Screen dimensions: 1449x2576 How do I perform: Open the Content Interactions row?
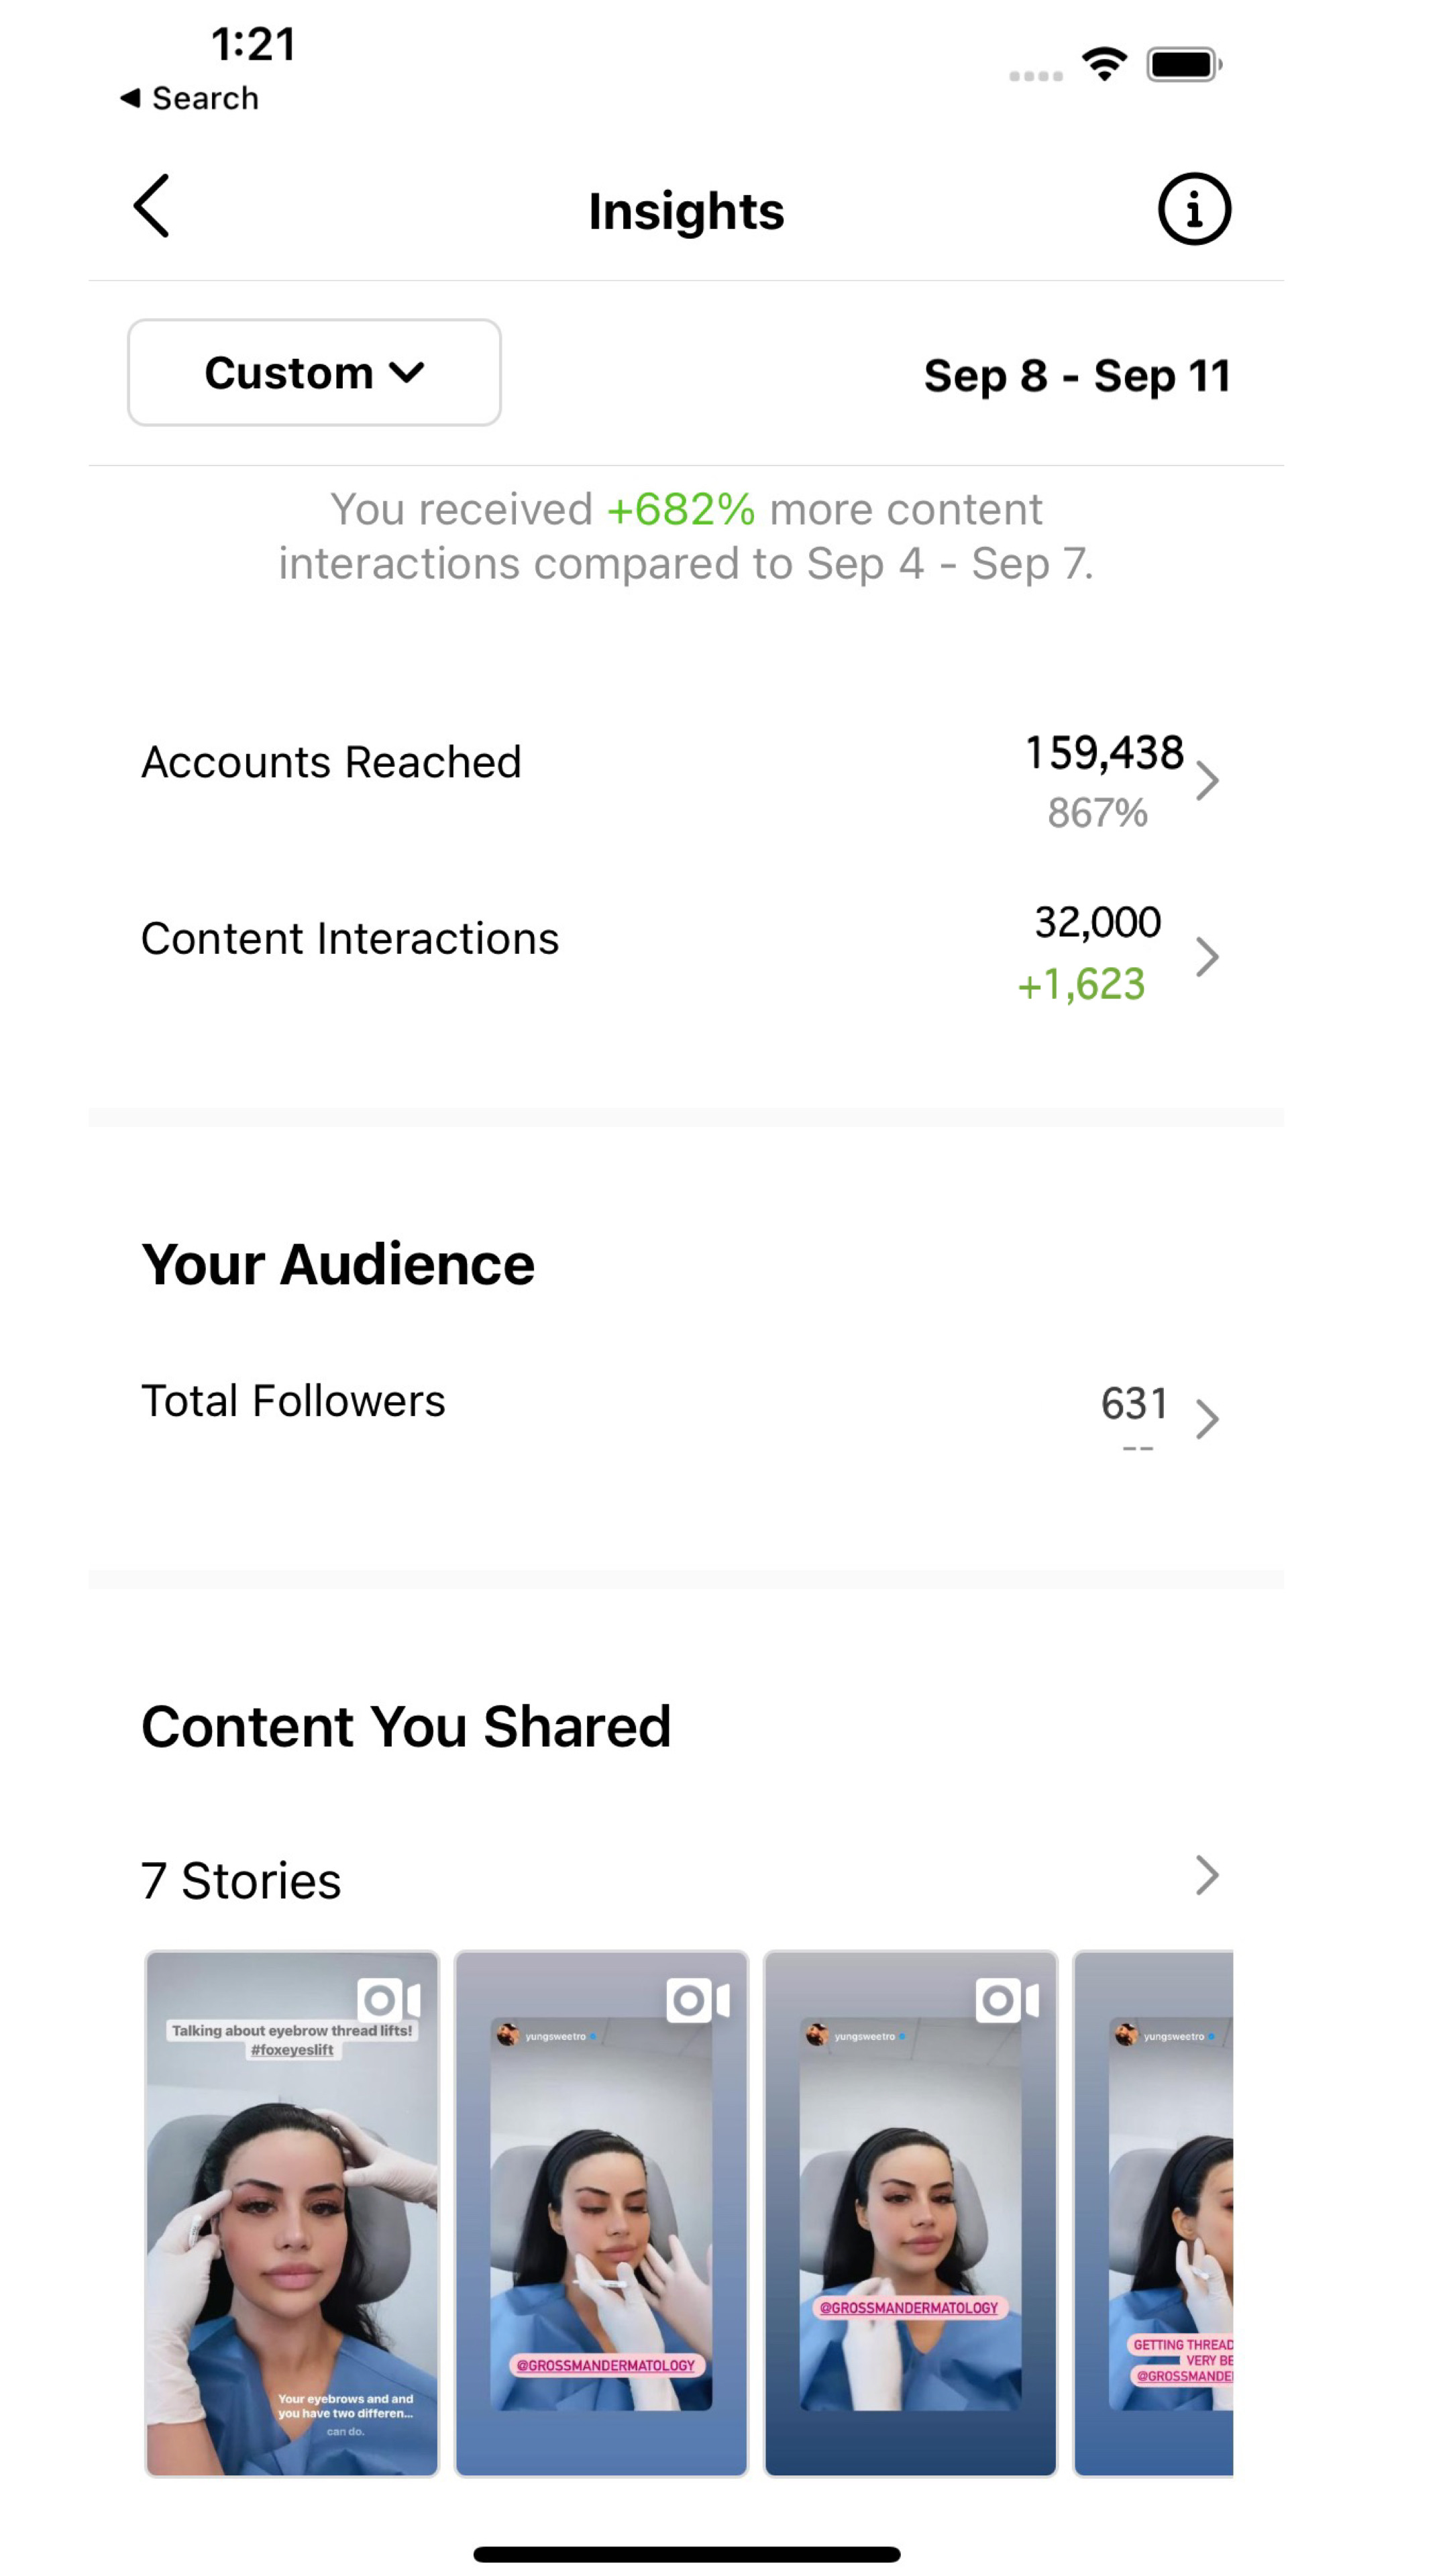click(350, 939)
